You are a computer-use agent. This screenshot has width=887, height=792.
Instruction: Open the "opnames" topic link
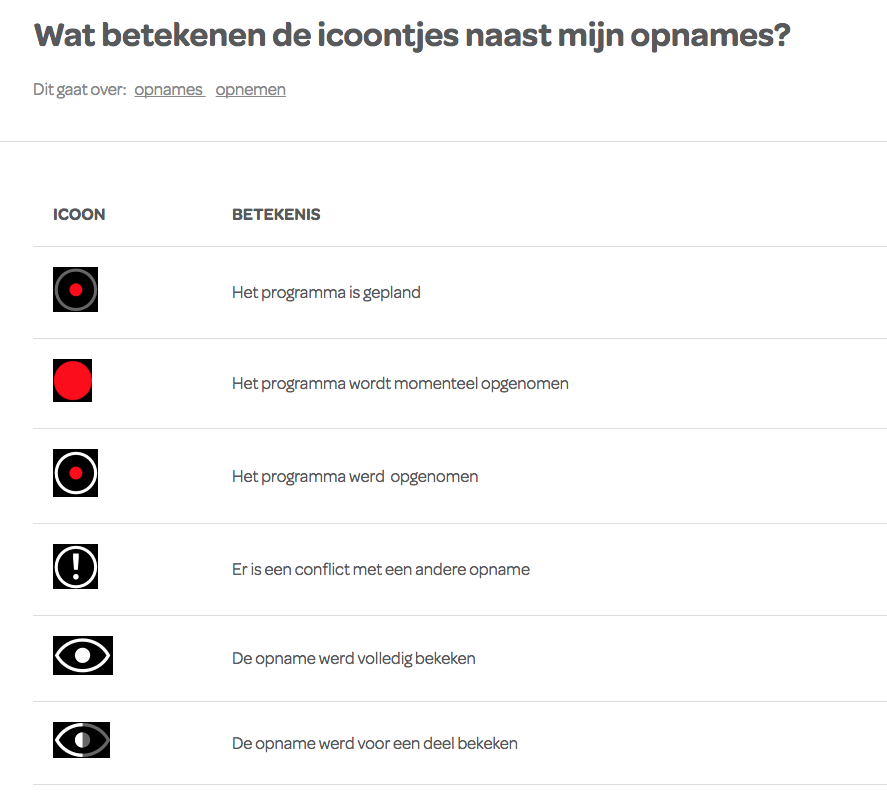pyautogui.click(x=168, y=90)
